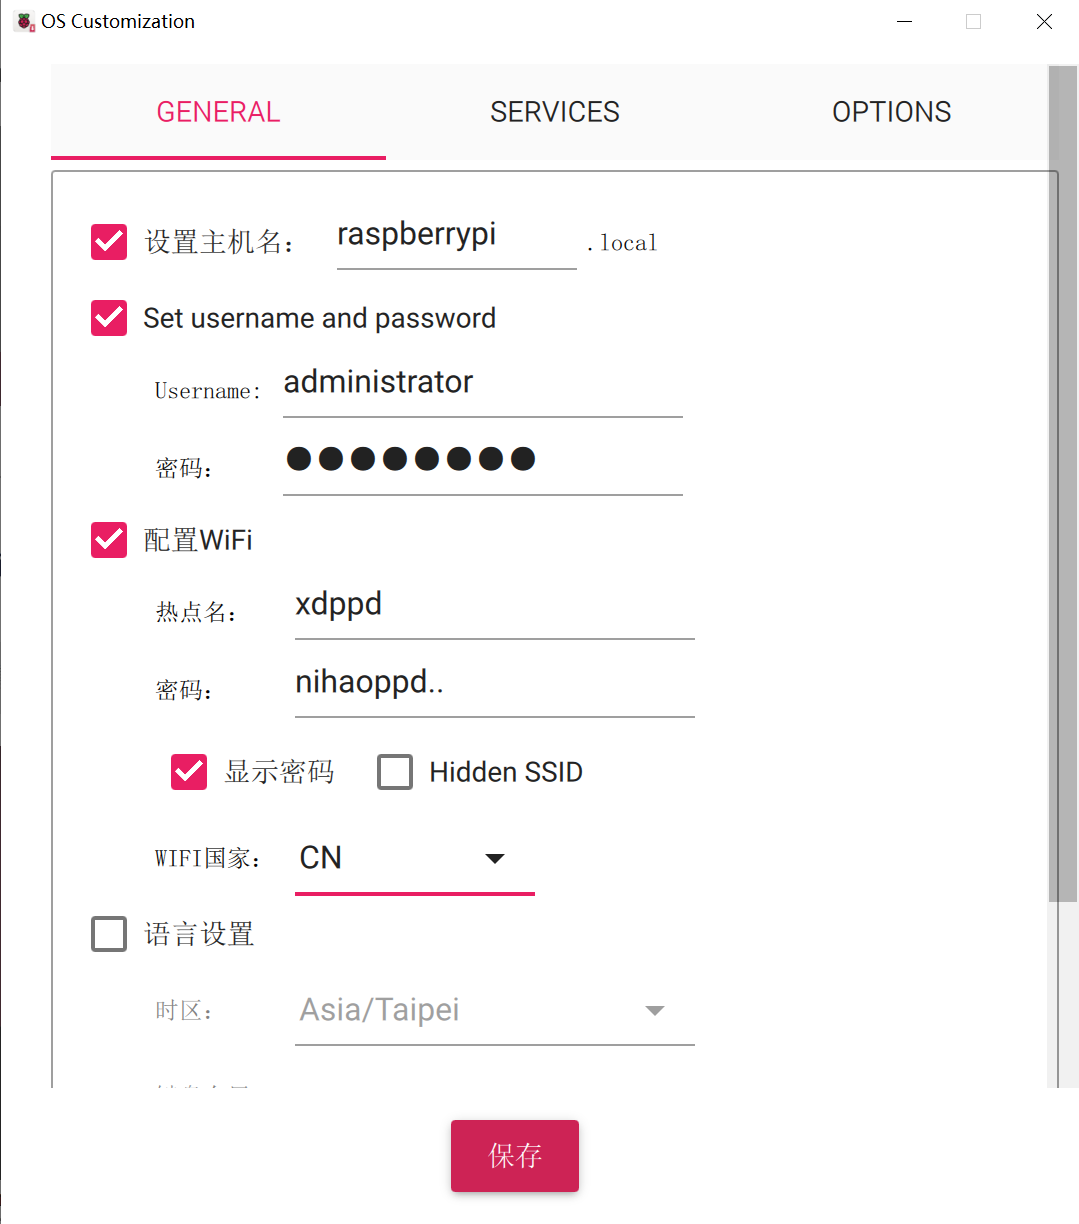Uncheck the 设置主机名 hostname checkbox

point(109,242)
